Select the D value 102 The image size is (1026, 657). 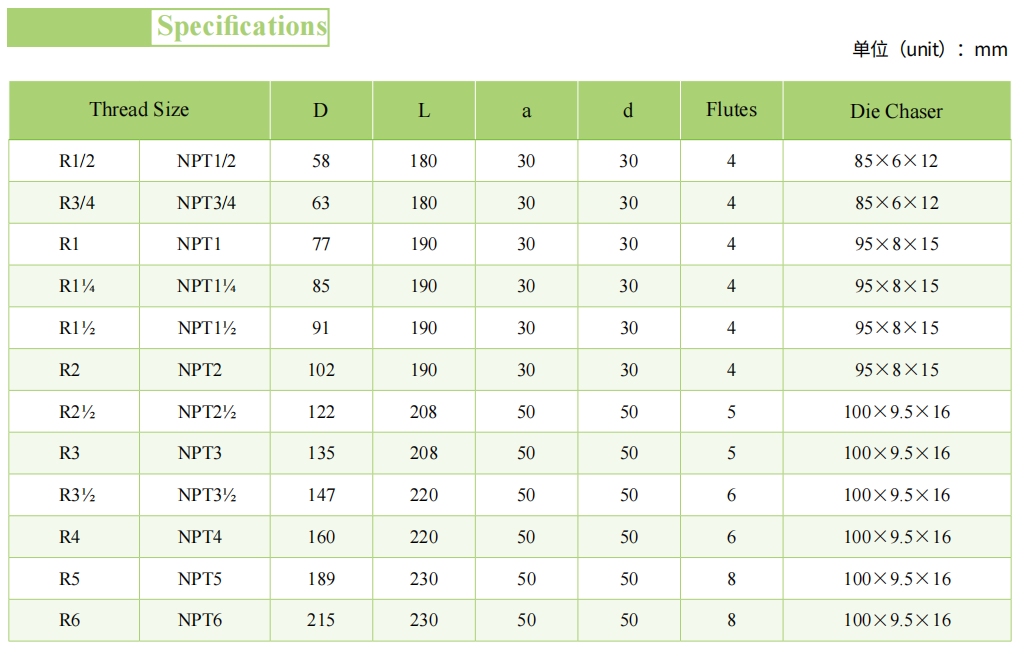(x=321, y=370)
